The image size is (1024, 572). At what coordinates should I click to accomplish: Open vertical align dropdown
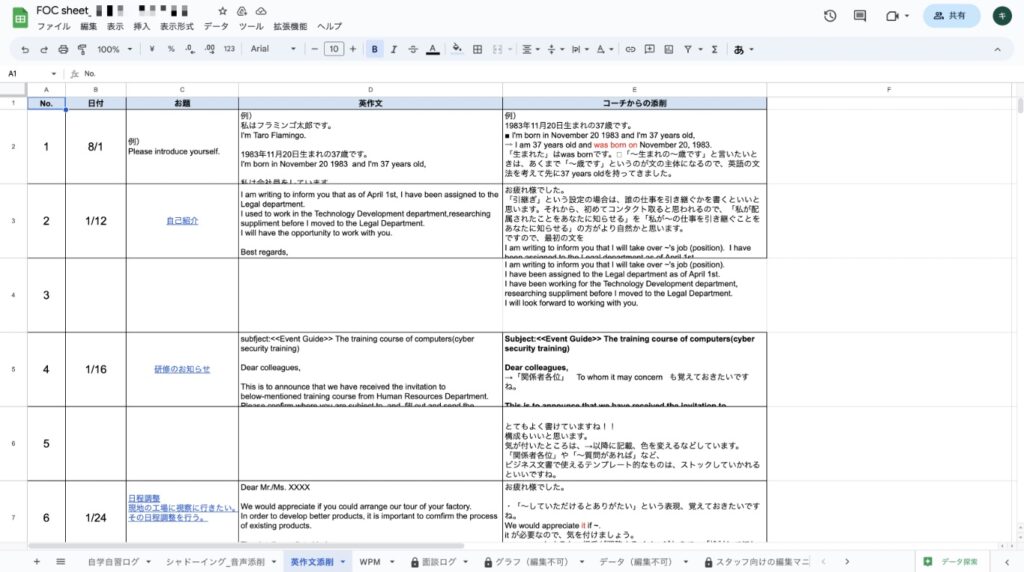click(x=555, y=50)
